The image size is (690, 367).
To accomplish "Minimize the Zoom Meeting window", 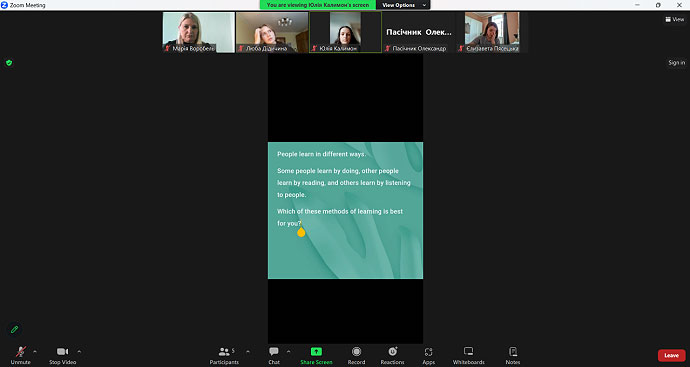I will [637, 5].
